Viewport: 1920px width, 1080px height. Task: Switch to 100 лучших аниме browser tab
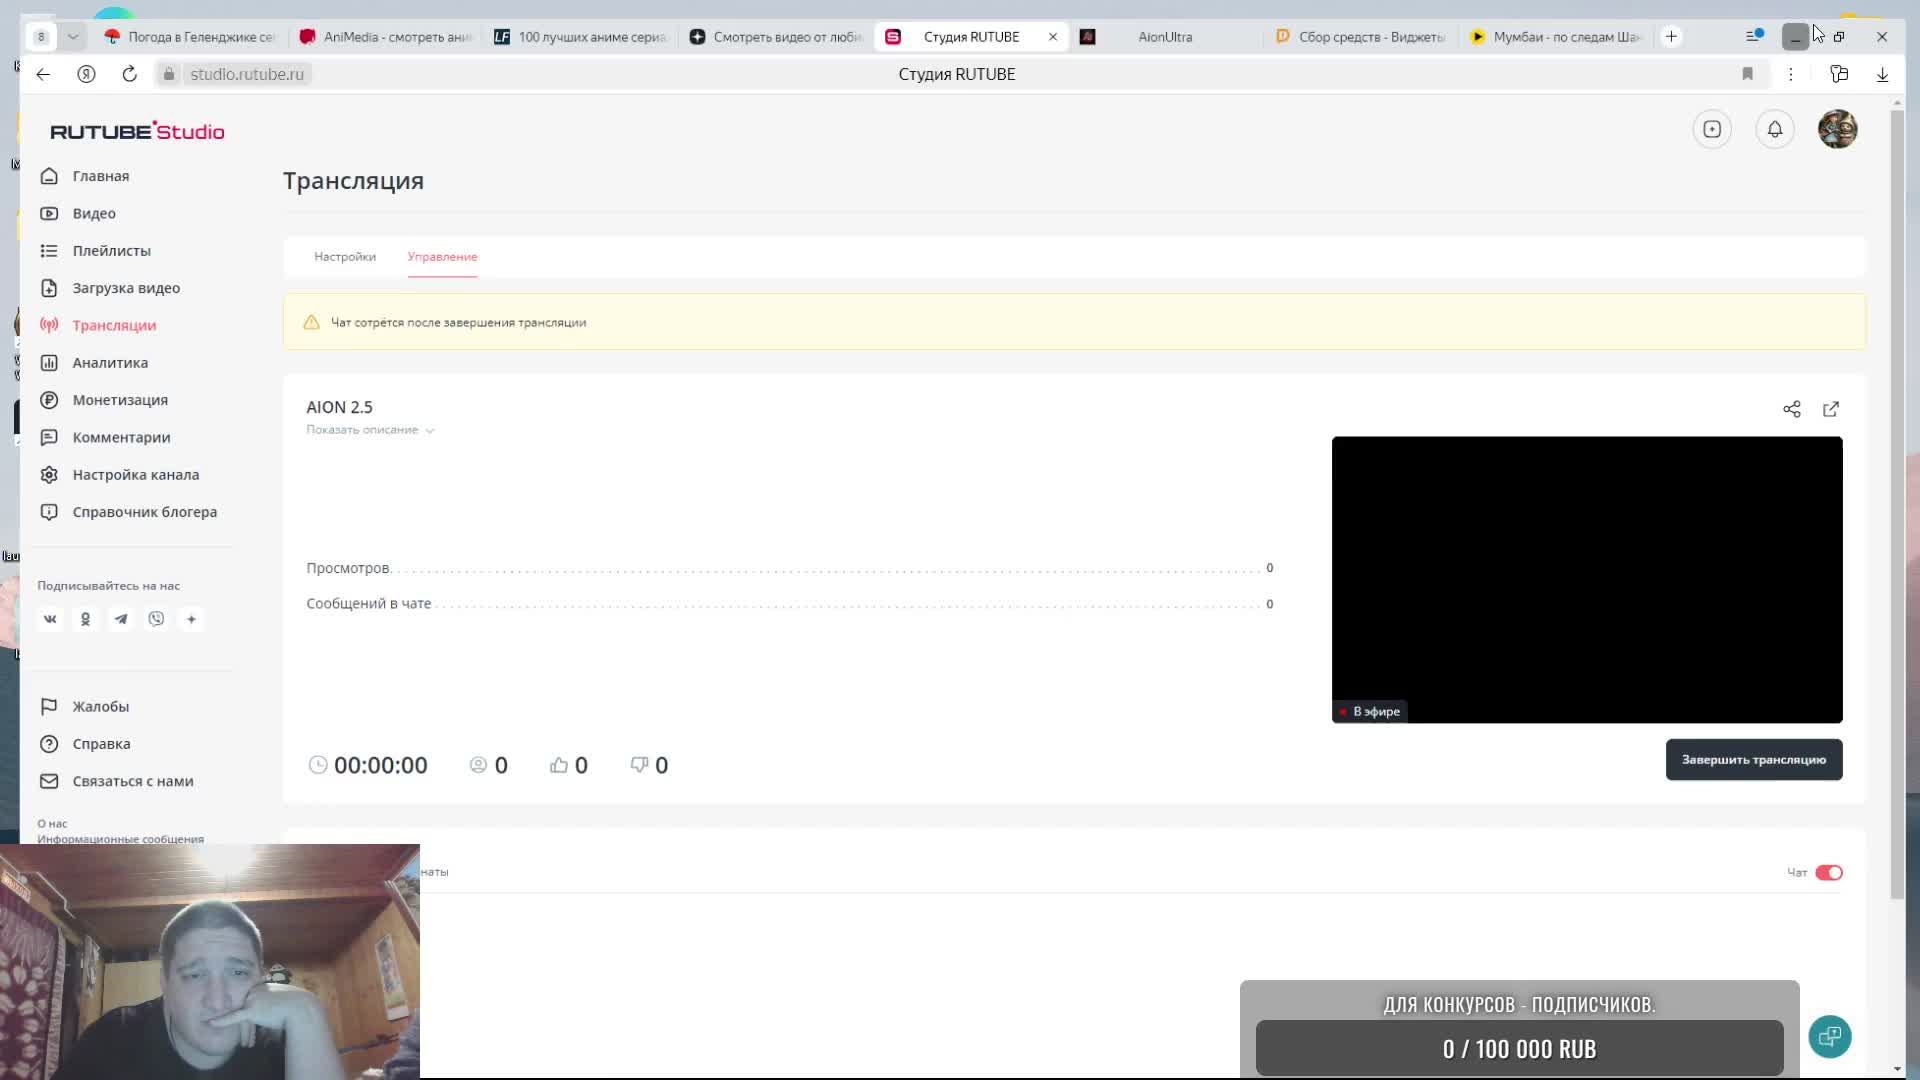tap(582, 37)
